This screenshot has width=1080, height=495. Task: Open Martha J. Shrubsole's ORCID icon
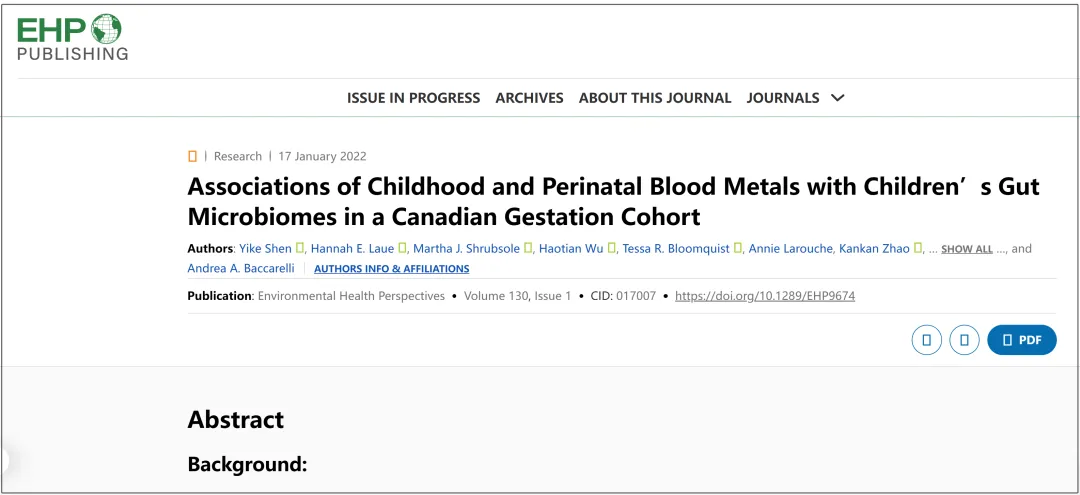pyautogui.click(x=528, y=249)
